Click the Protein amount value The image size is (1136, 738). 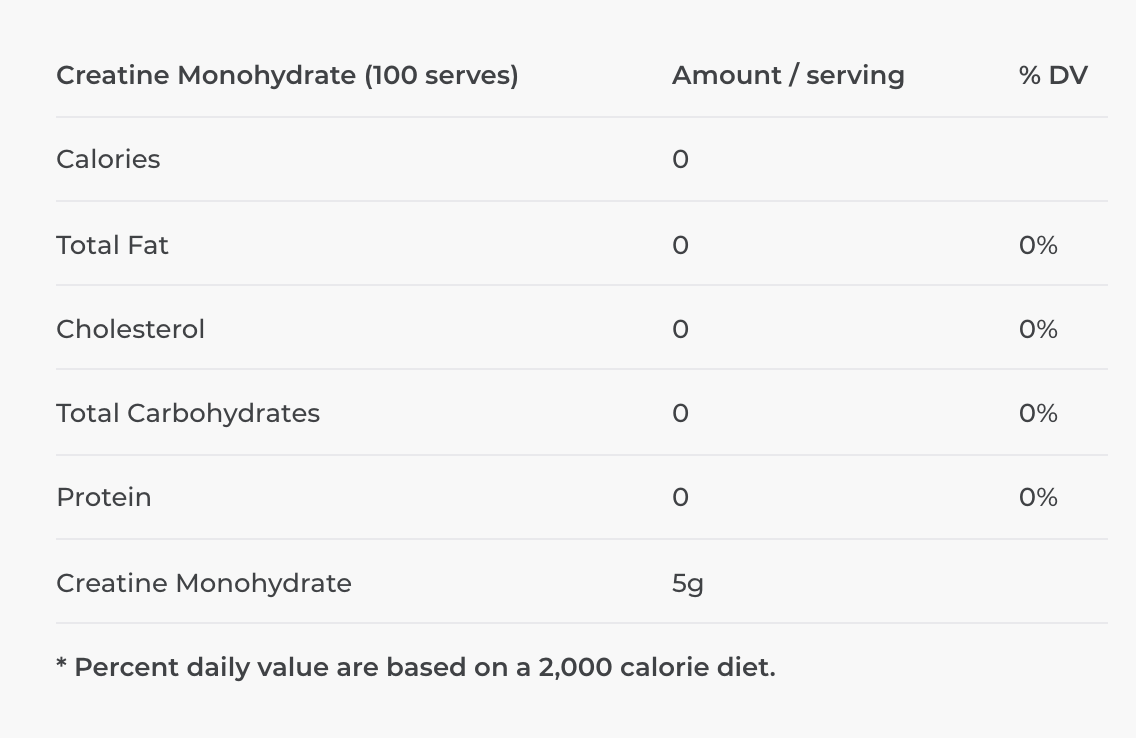click(680, 497)
